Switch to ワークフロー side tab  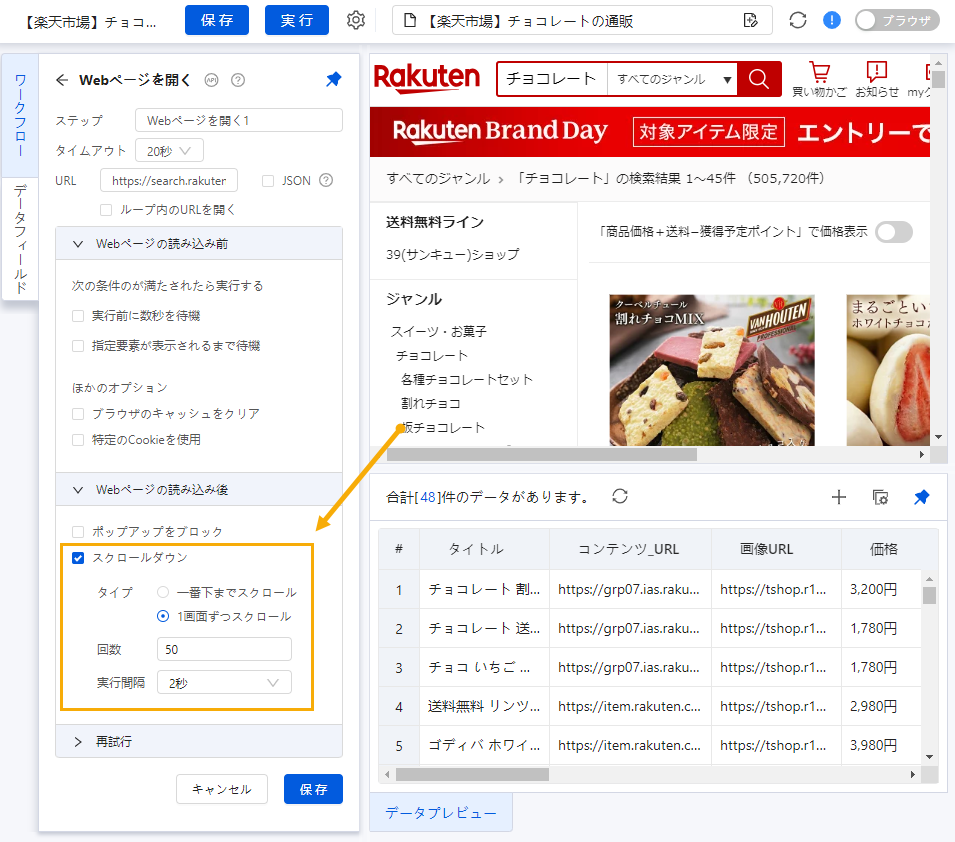point(20,115)
